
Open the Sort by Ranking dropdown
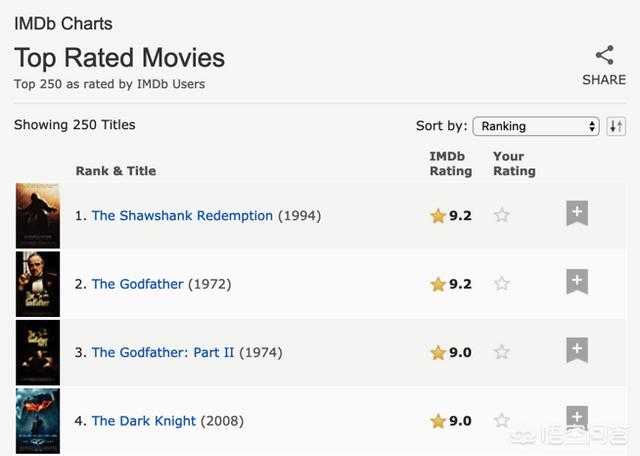point(536,126)
